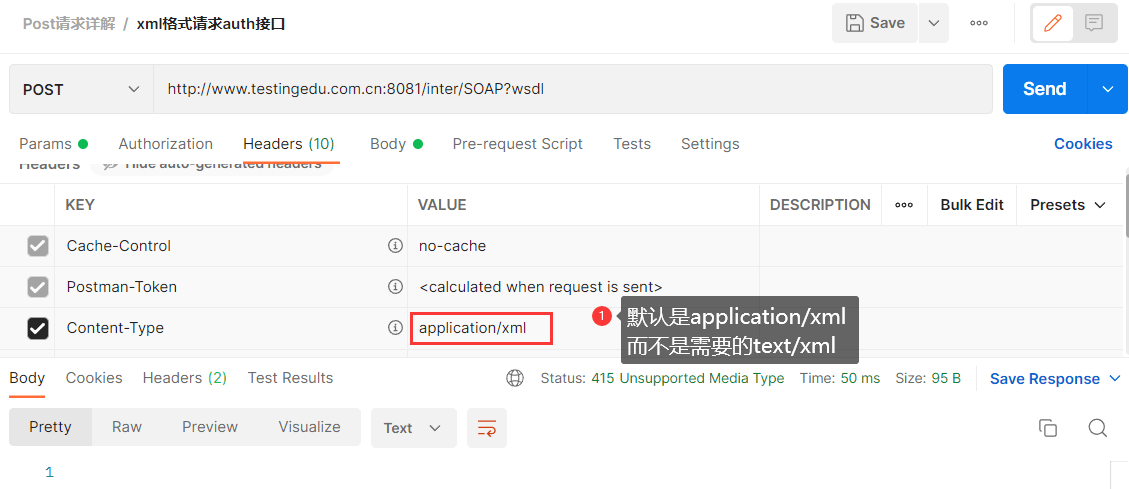Click the info icon beside Cache-Control
This screenshot has width=1129, height=489.
(x=395, y=246)
